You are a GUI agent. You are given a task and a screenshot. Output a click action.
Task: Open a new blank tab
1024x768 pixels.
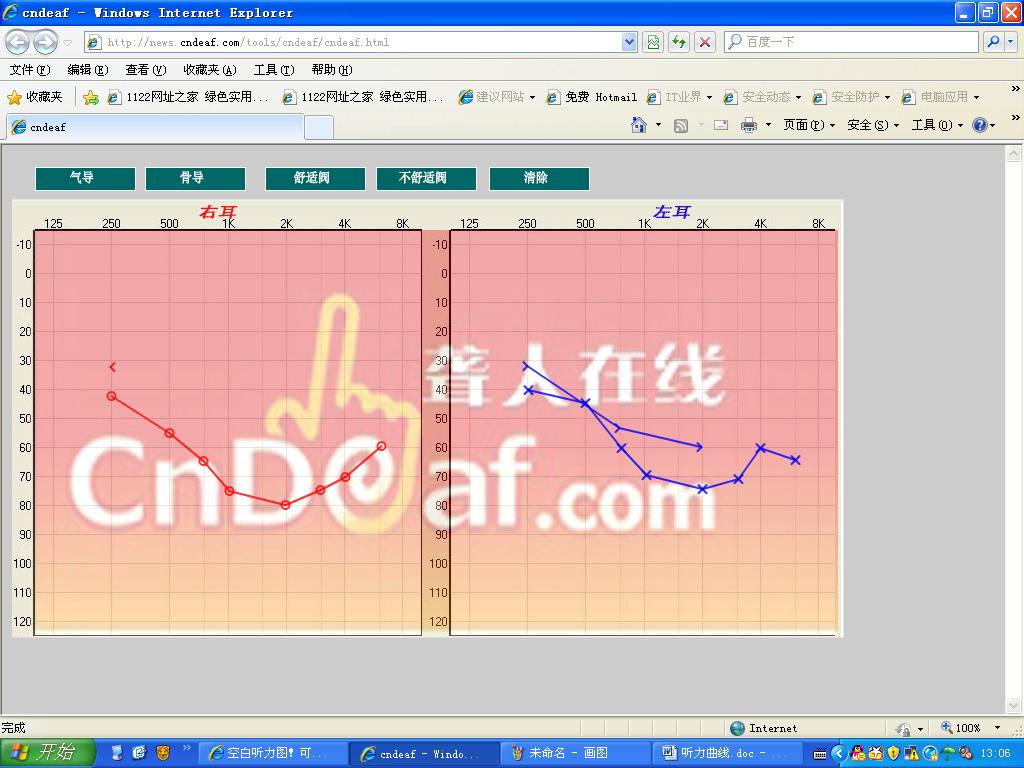pos(319,127)
